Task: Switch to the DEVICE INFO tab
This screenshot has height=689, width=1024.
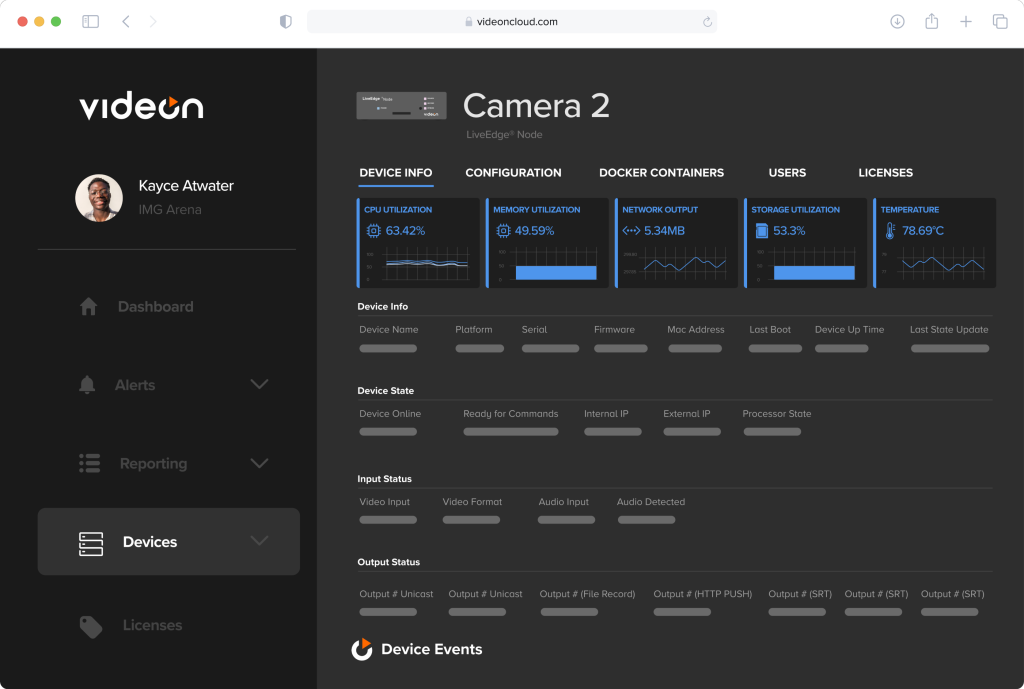Action: (396, 172)
